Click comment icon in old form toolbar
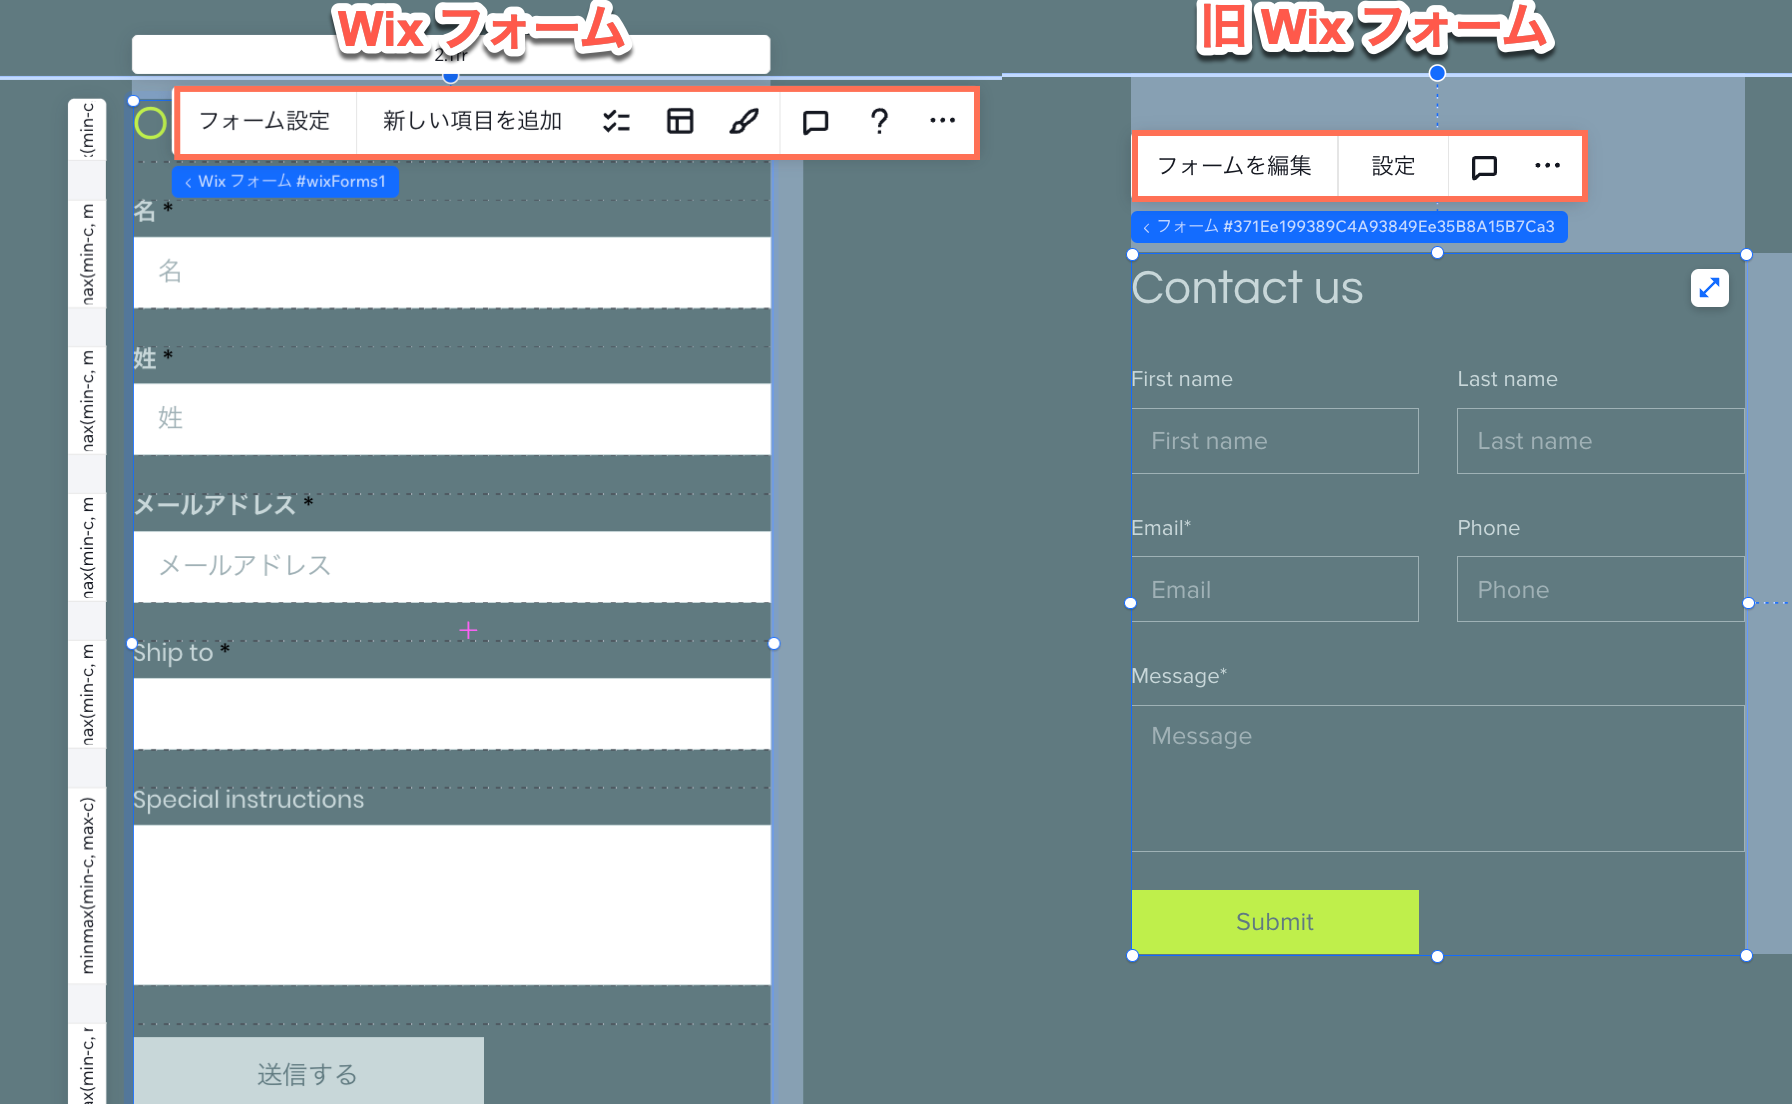1792x1104 pixels. pyautogui.click(x=1484, y=167)
